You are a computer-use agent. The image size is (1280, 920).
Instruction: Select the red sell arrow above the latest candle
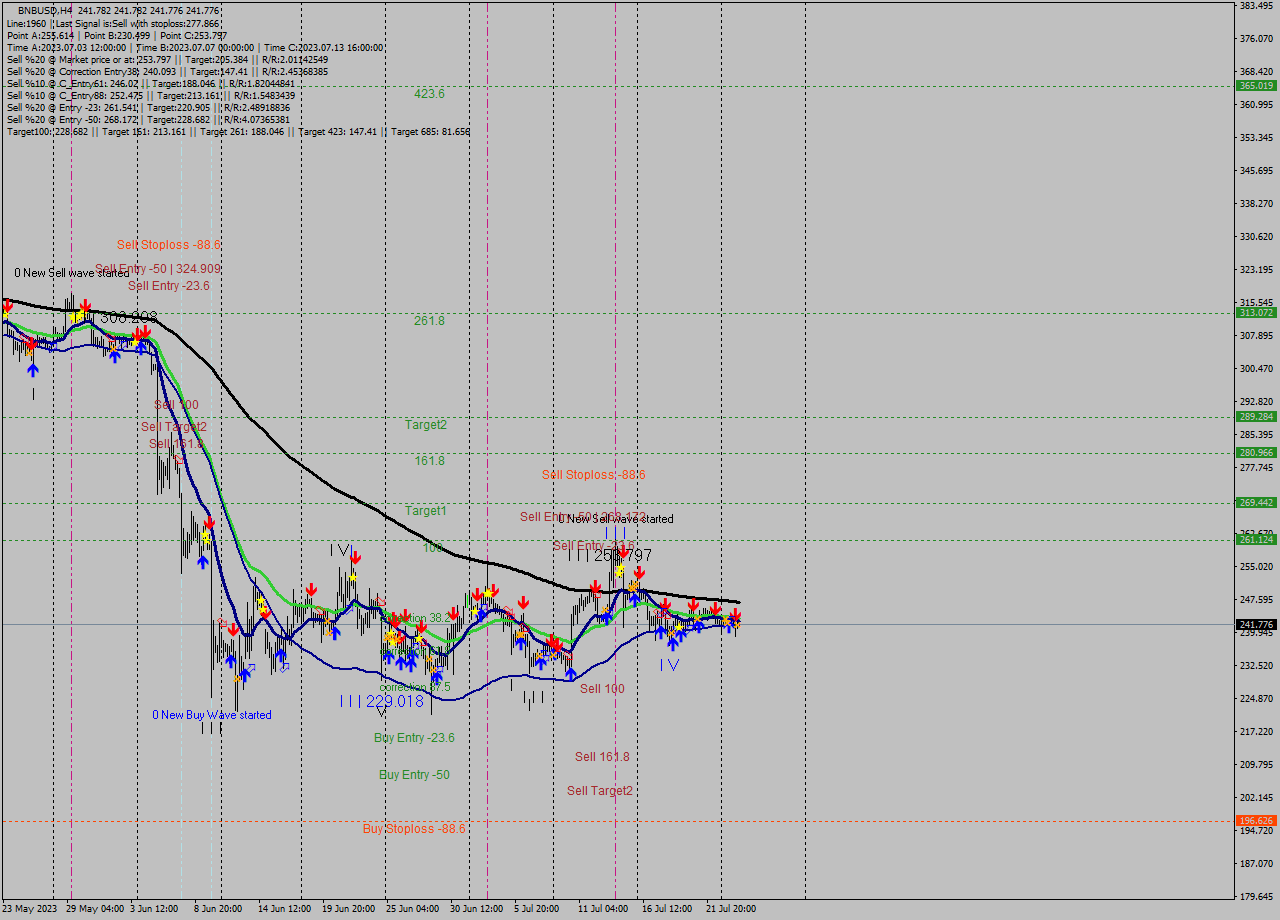pos(736,612)
